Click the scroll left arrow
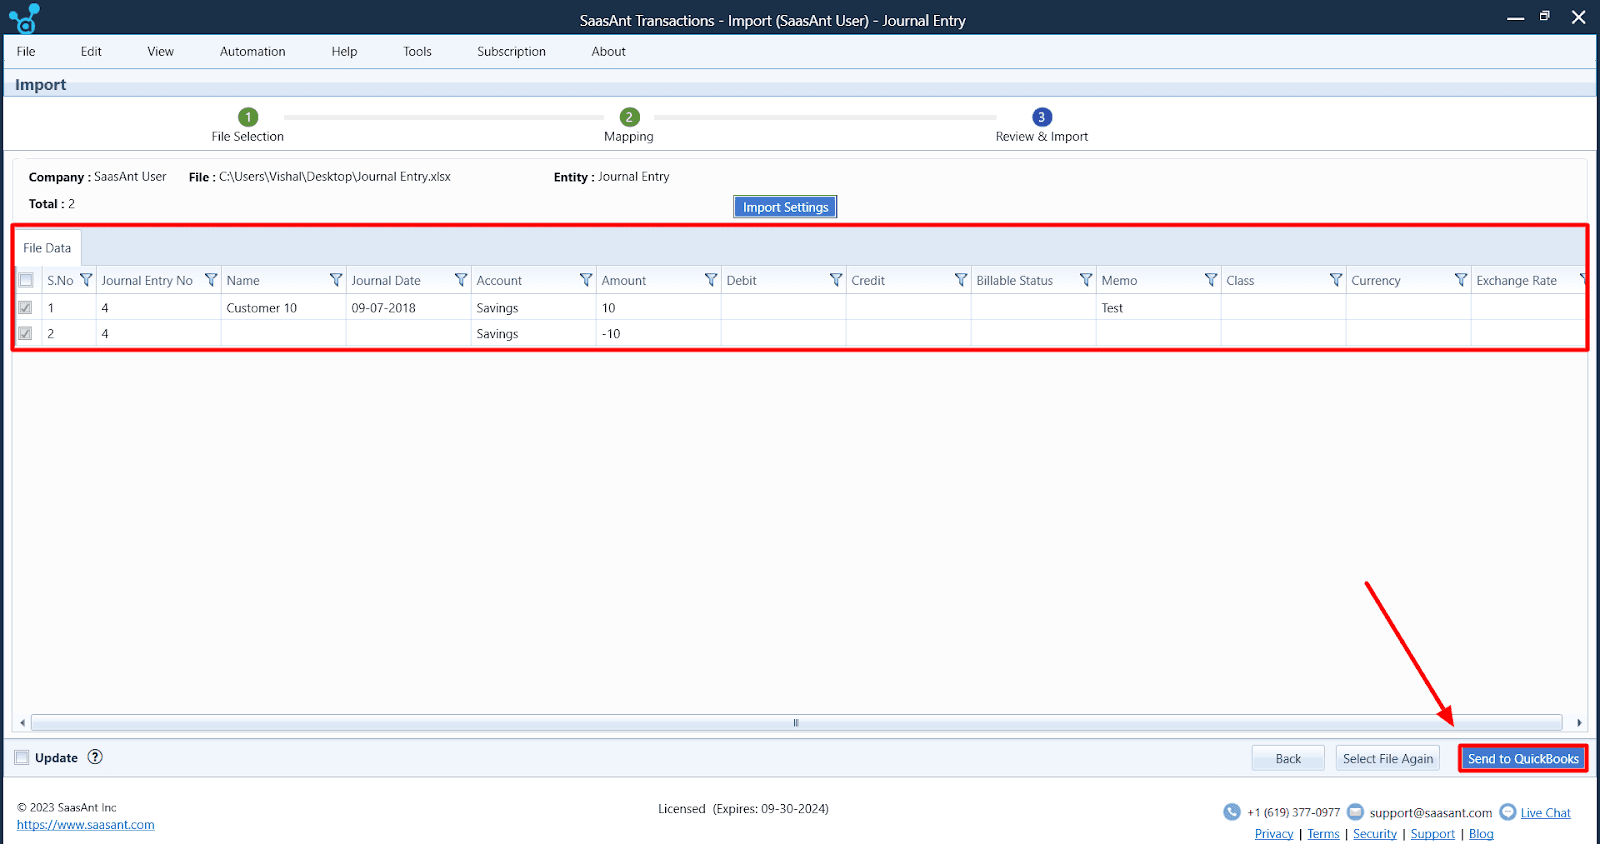The width and height of the screenshot is (1600, 844). [x=23, y=722]
